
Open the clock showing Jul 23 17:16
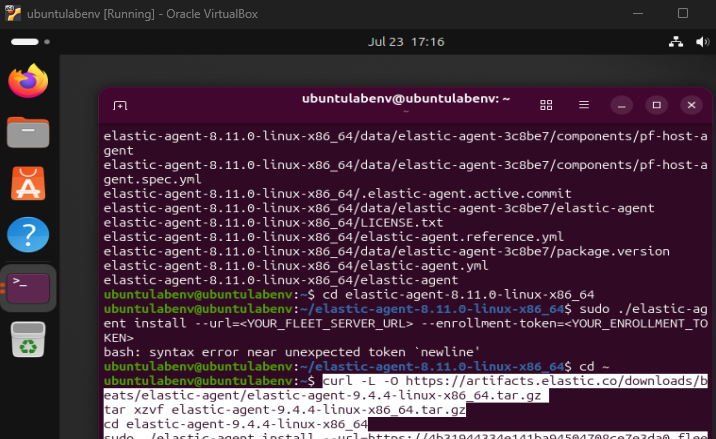click(406, 42)
